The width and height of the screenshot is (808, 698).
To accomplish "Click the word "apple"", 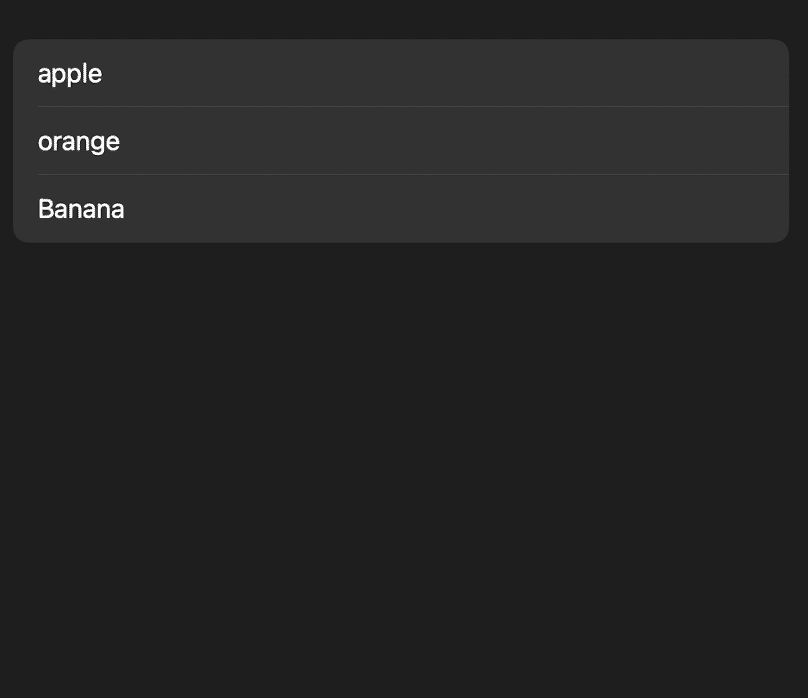I will click(70, 73).
